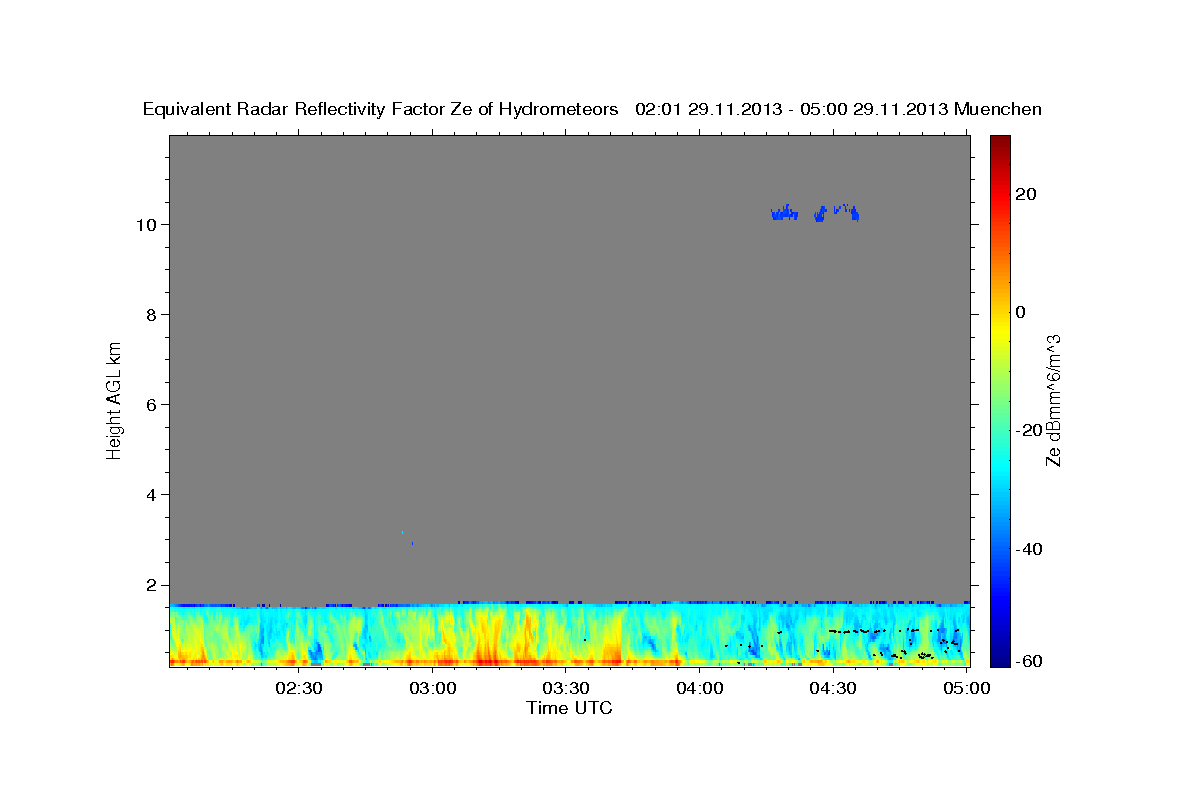Click the 2 km height tick label

tap(152, 585)
